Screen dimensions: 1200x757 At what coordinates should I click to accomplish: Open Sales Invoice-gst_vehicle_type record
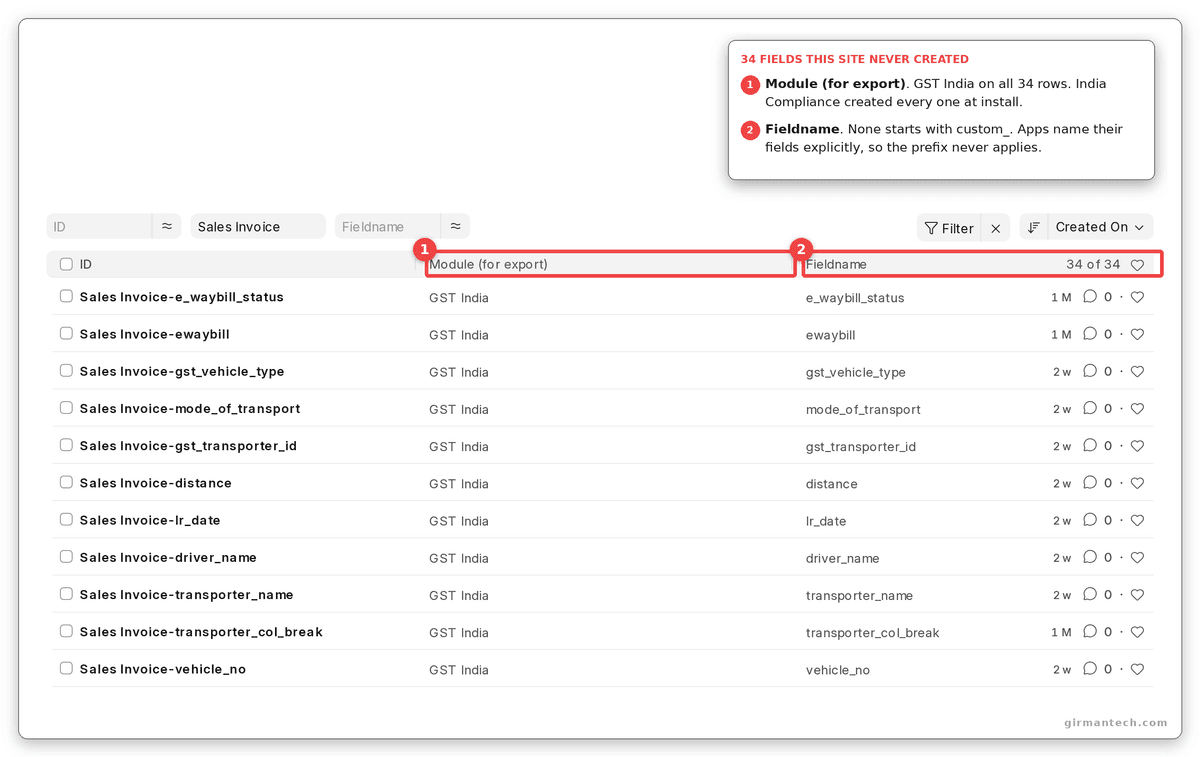[182, 371]
